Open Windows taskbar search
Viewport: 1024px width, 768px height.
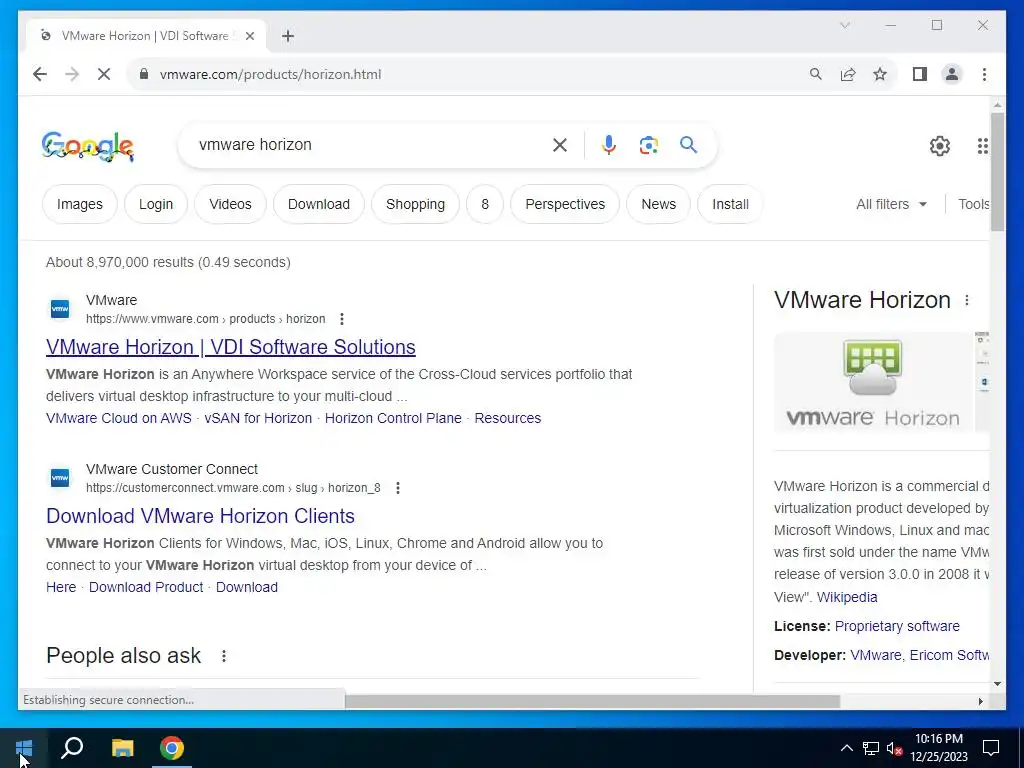click(x=72, y=748)
